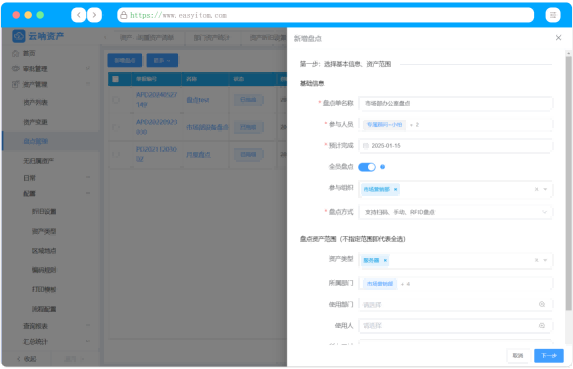Switch to the 部门资产统计 tab
The image size is (573, 369).
[212, 38]
